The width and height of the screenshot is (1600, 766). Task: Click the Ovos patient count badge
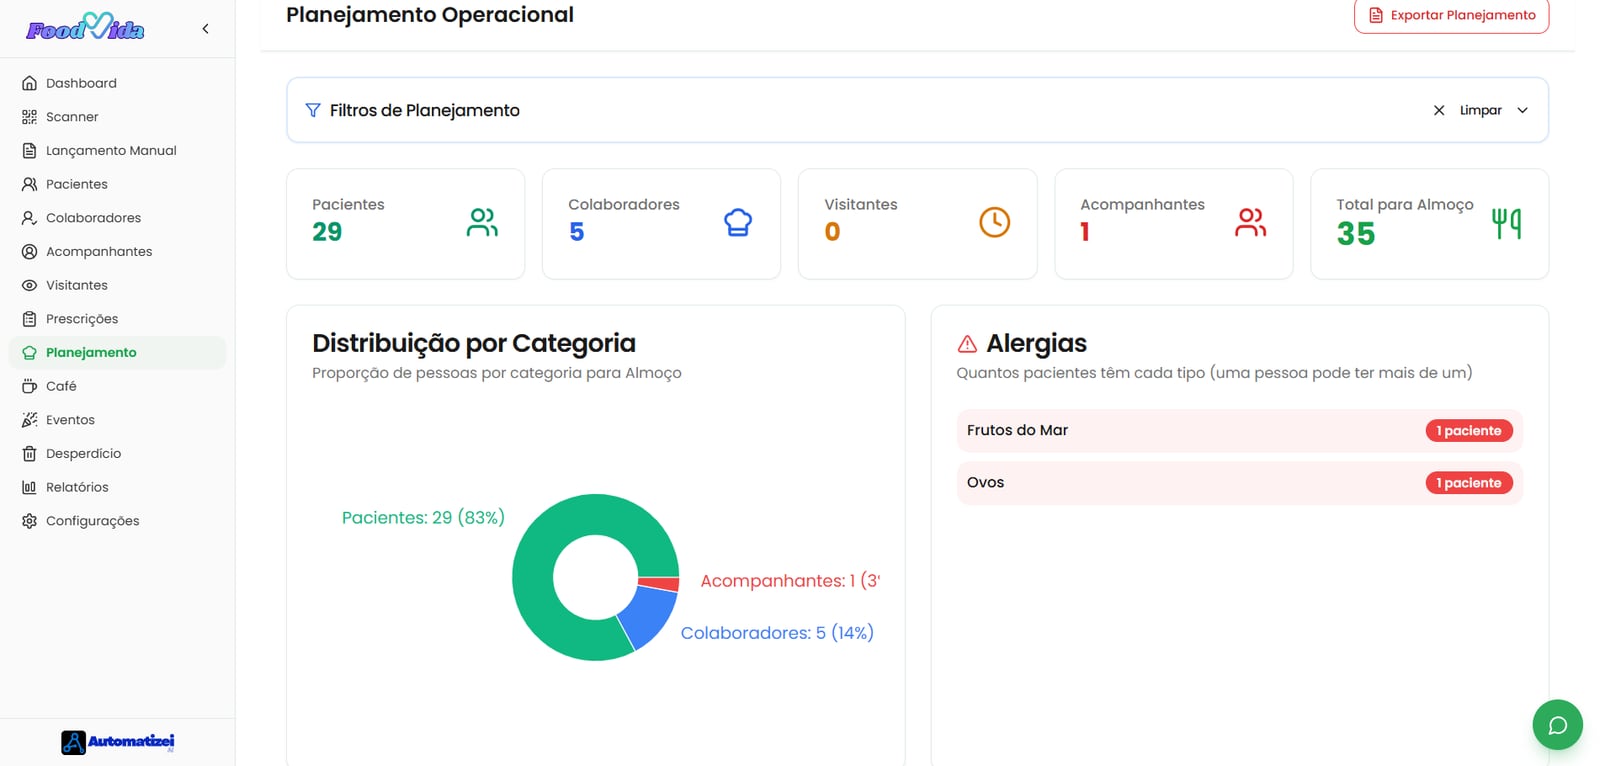pos(1469,483)
